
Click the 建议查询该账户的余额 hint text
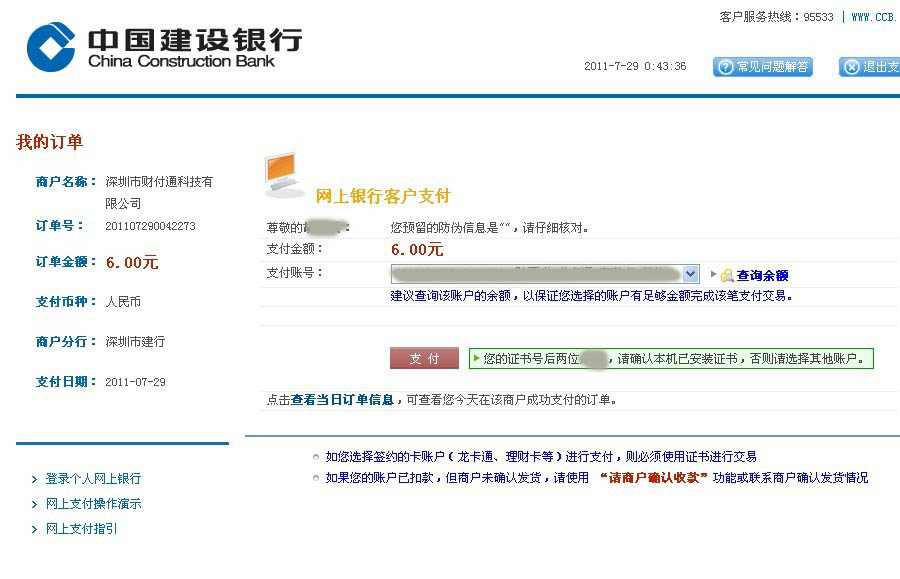591,296
